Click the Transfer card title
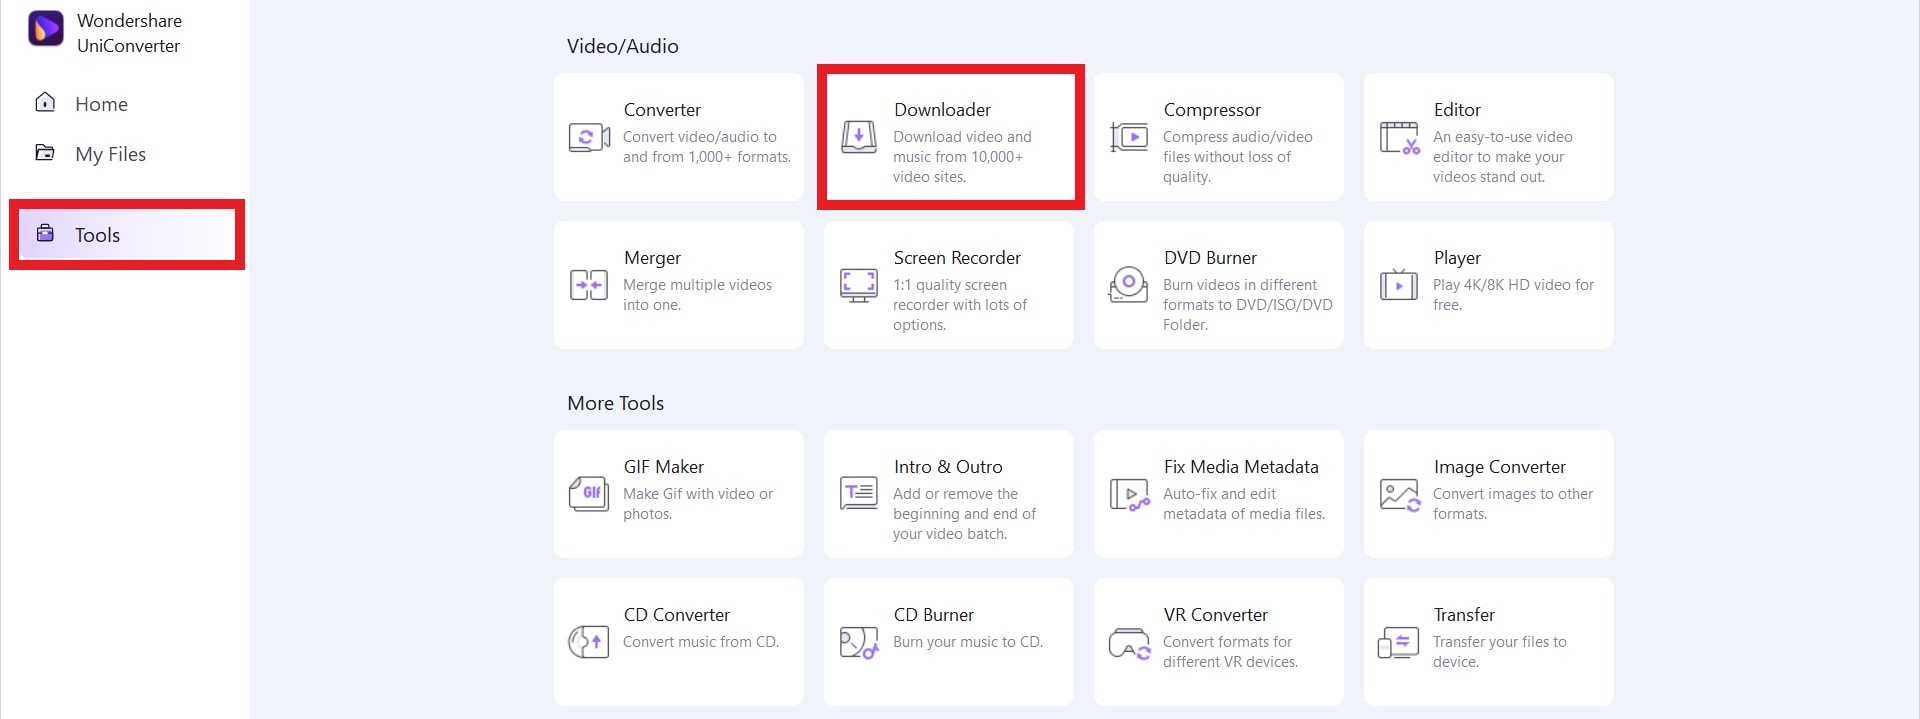Image resolution: width=1920 pixels, height=719 pixels. pos(1464,614)
